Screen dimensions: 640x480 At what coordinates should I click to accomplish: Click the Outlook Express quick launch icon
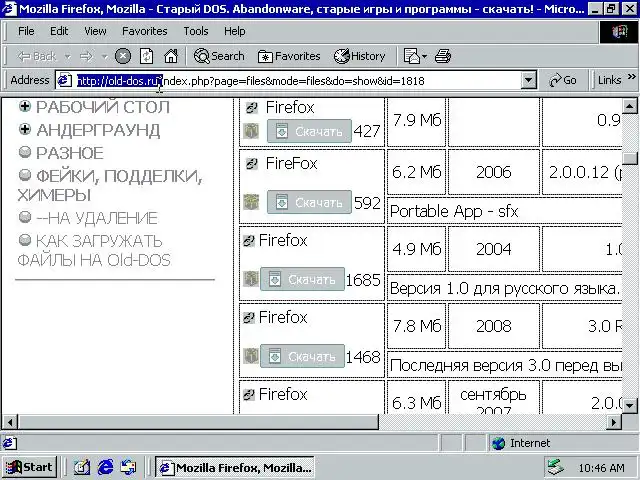click(129, 467)
